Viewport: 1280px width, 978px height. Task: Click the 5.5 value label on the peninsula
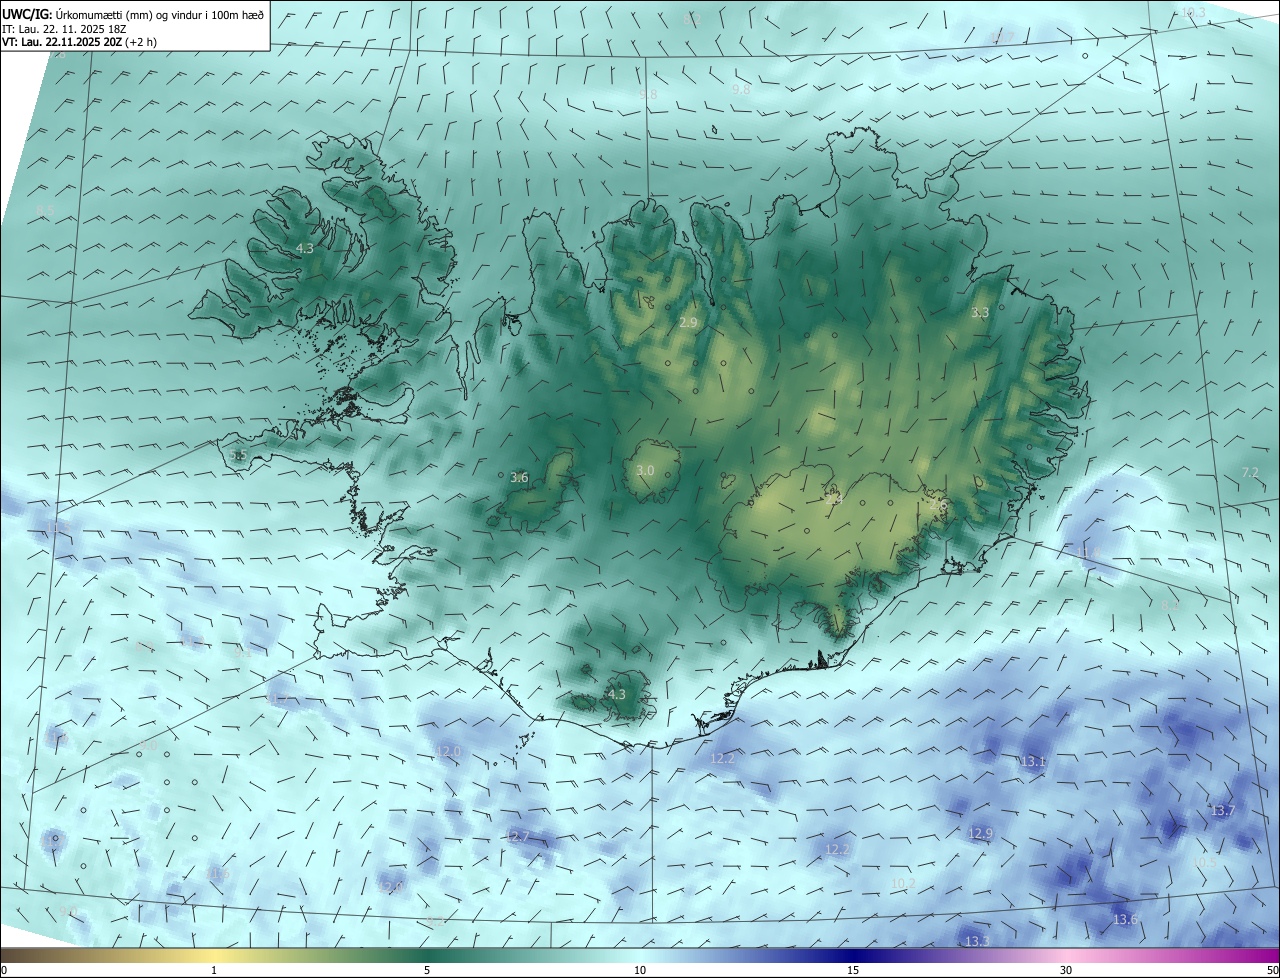point(238,455)
